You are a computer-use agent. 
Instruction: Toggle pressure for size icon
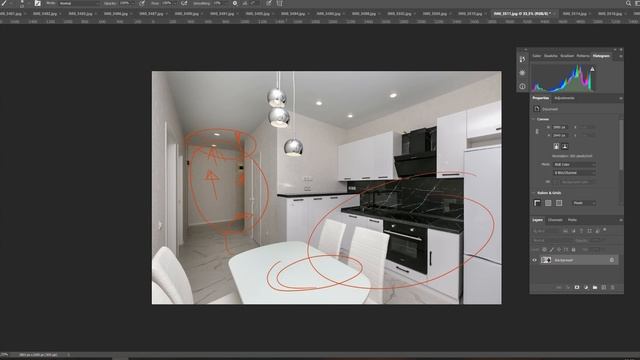(x=269, y=3)
